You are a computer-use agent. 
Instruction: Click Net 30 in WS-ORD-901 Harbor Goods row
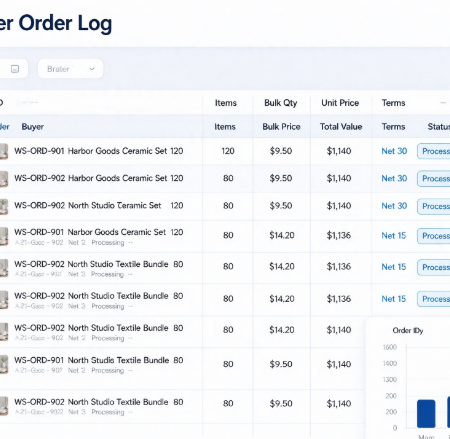tap(394, 151)
